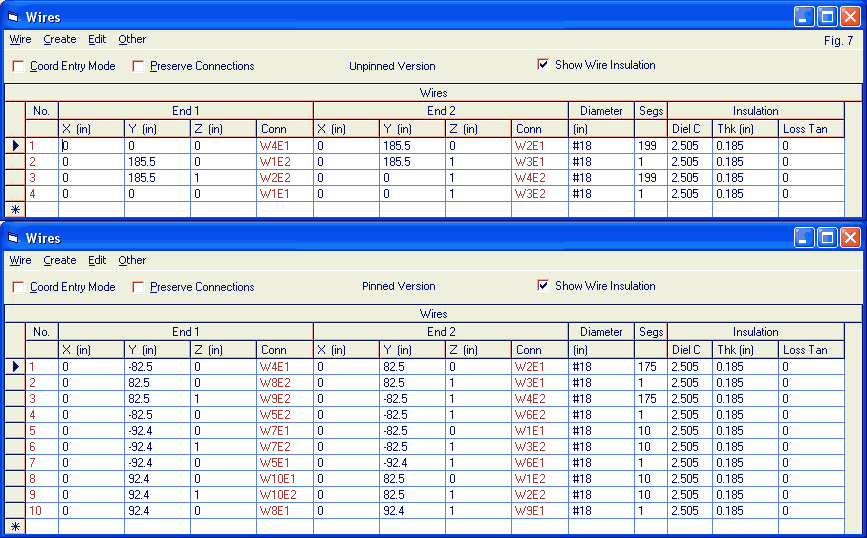Open Edit menu in Pinned Version window
The height and width of the screenshot is (538, 867).
click(x=97, y=260)
